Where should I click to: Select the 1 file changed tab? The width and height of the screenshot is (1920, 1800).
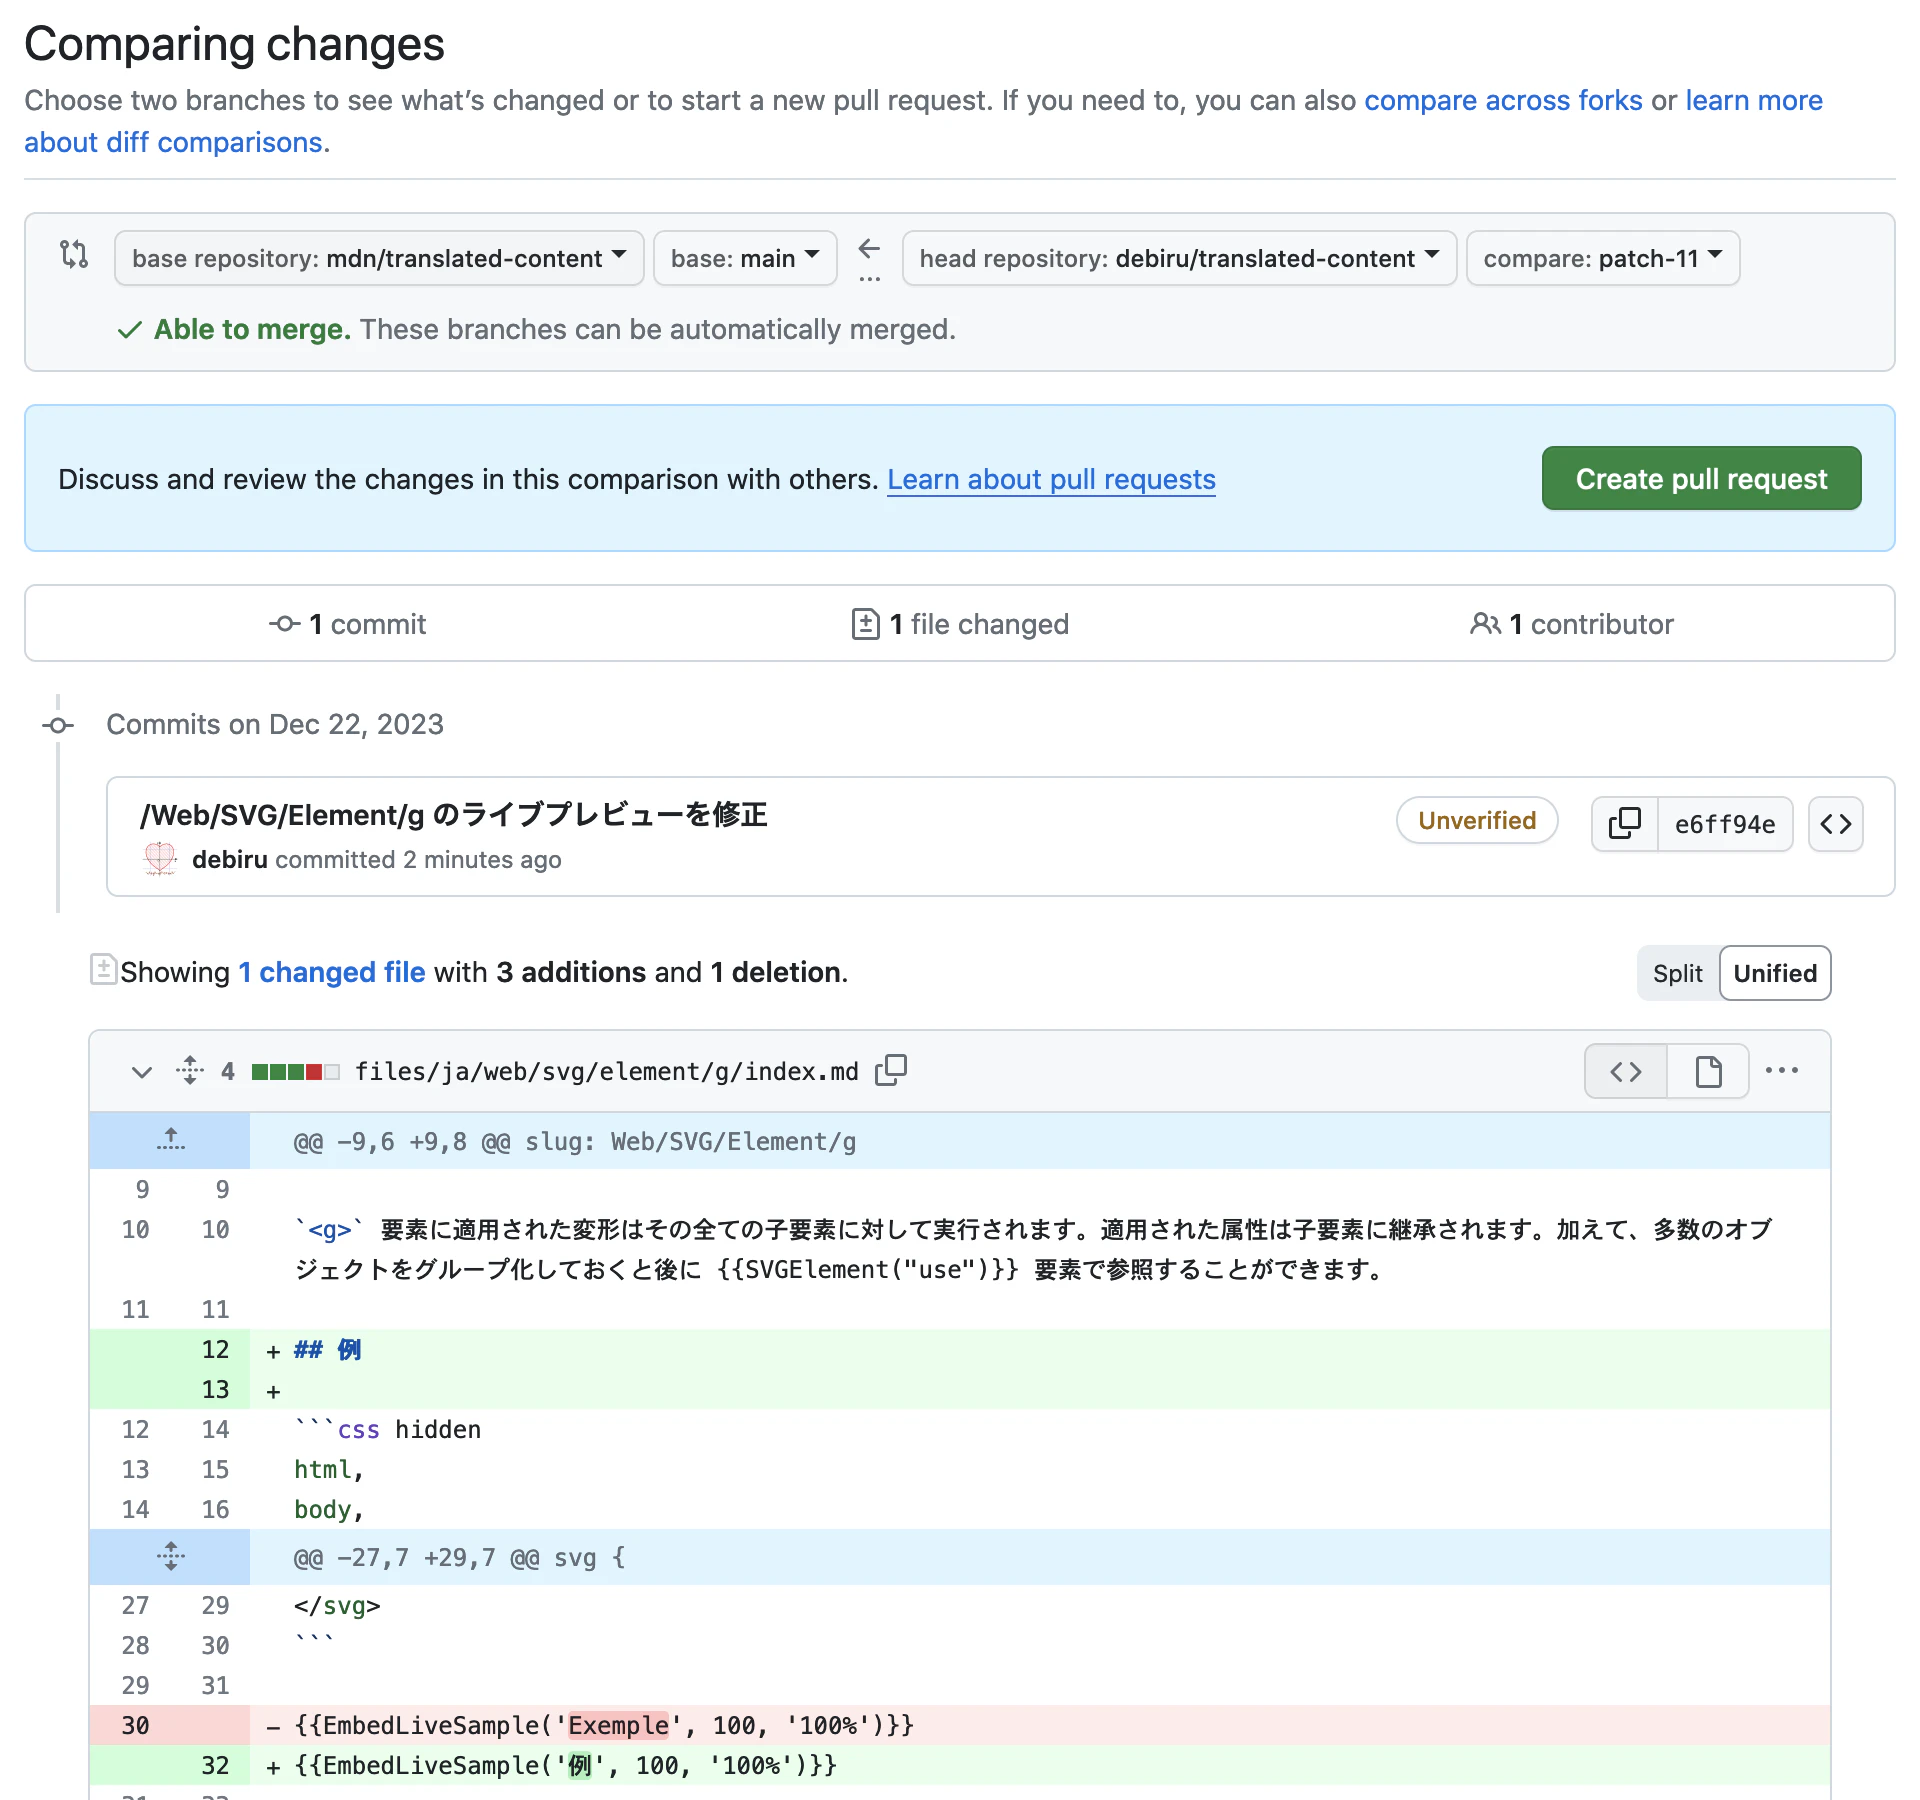pyautogui.click(x=960, y=623)
